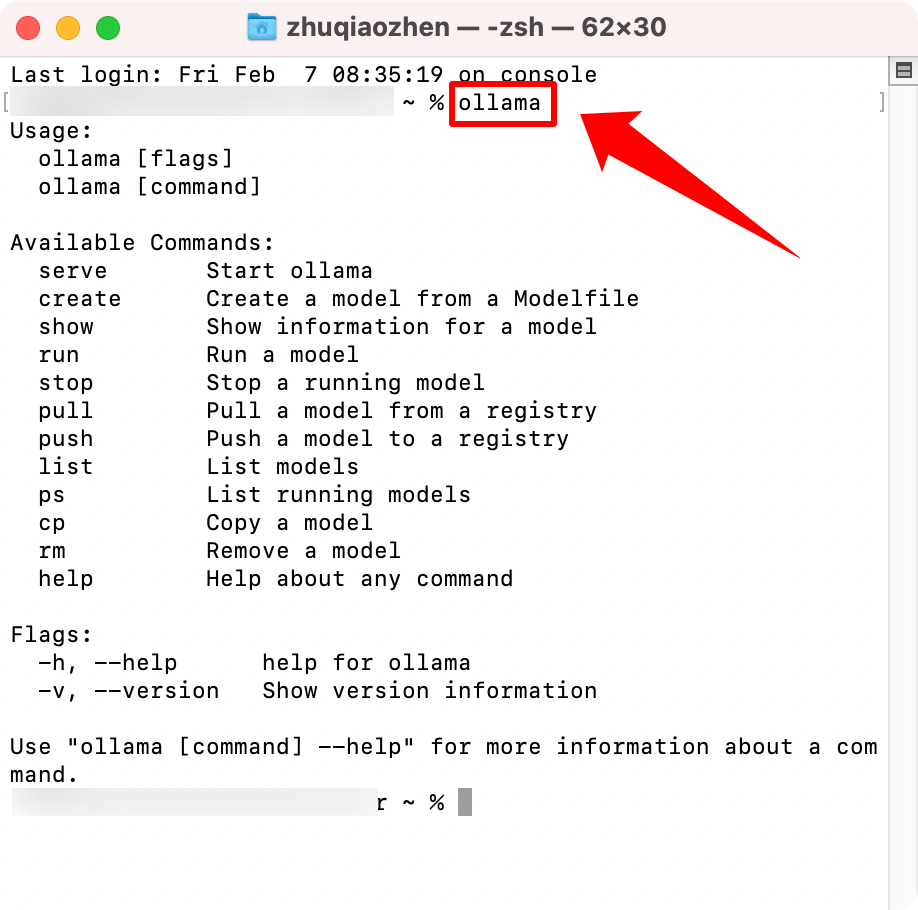Click the home folder proxy icon in title
The width and height of the screenshot is (918, 910).
point(262,28)
